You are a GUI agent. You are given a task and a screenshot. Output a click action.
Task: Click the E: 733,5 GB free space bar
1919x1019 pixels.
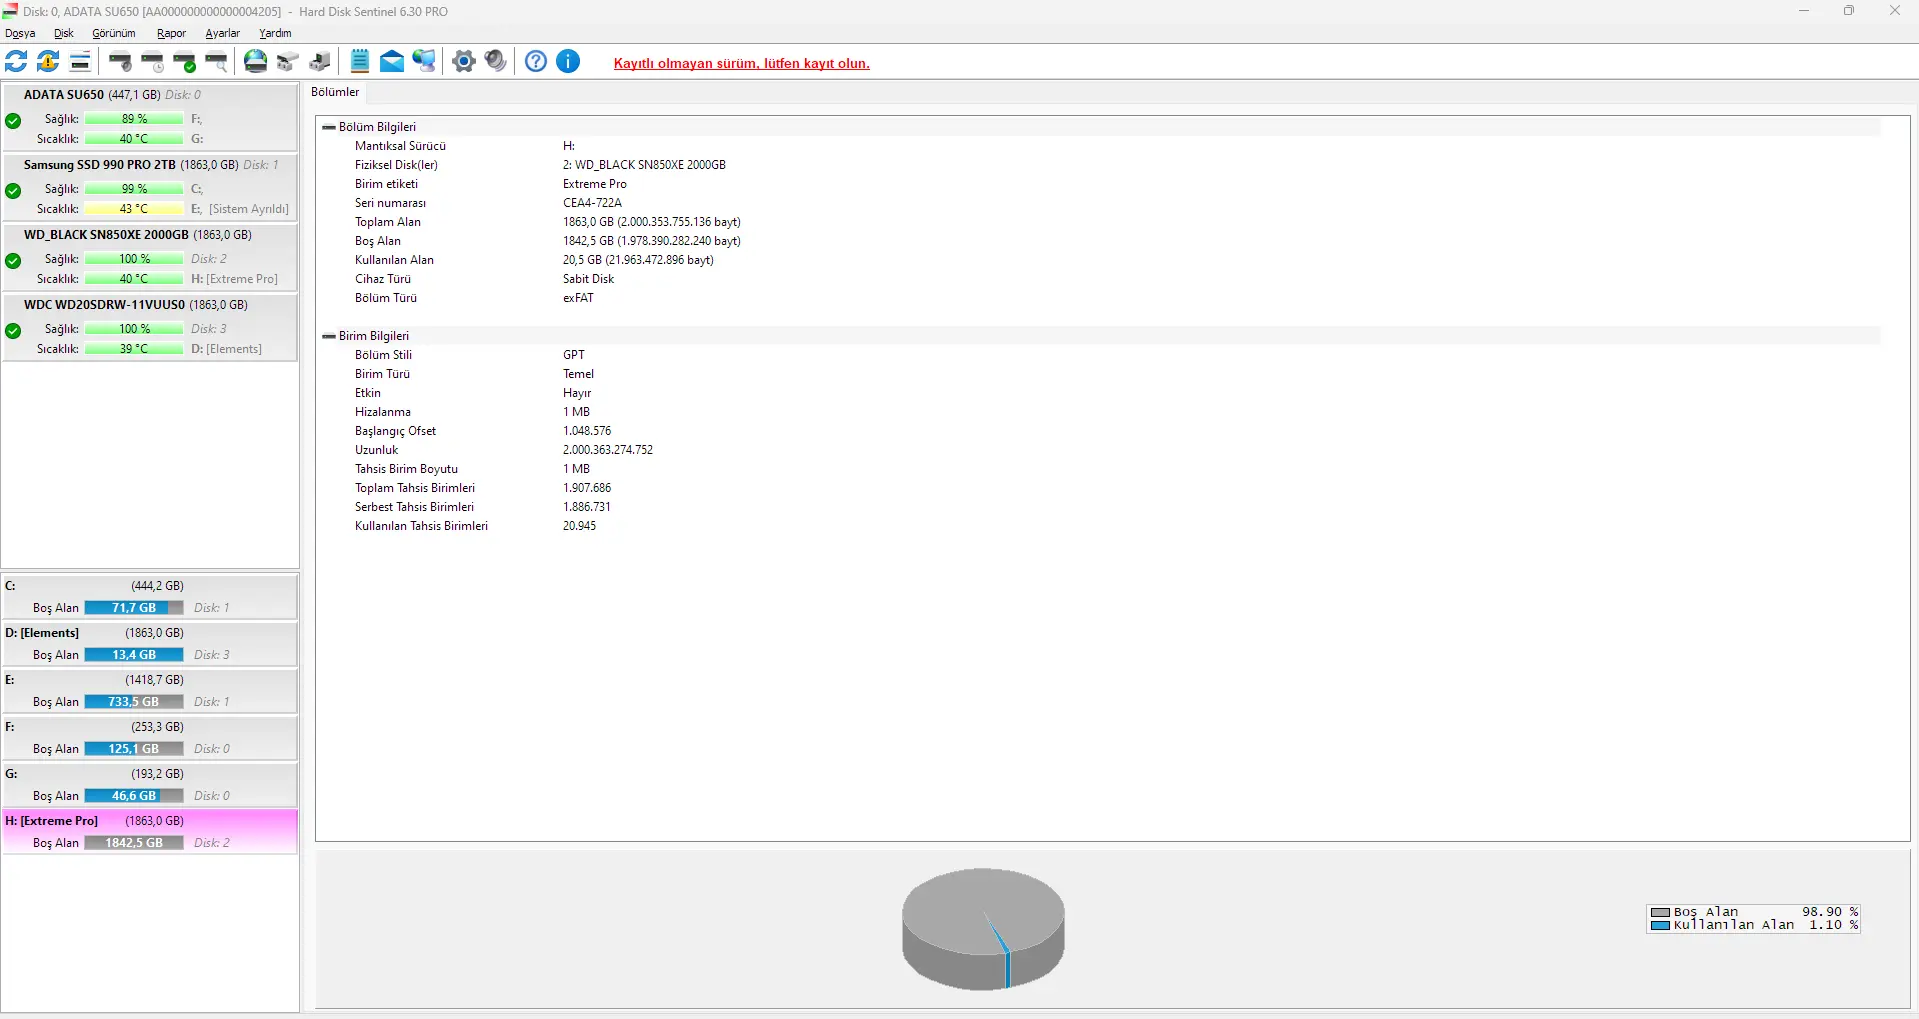[134, 702]
